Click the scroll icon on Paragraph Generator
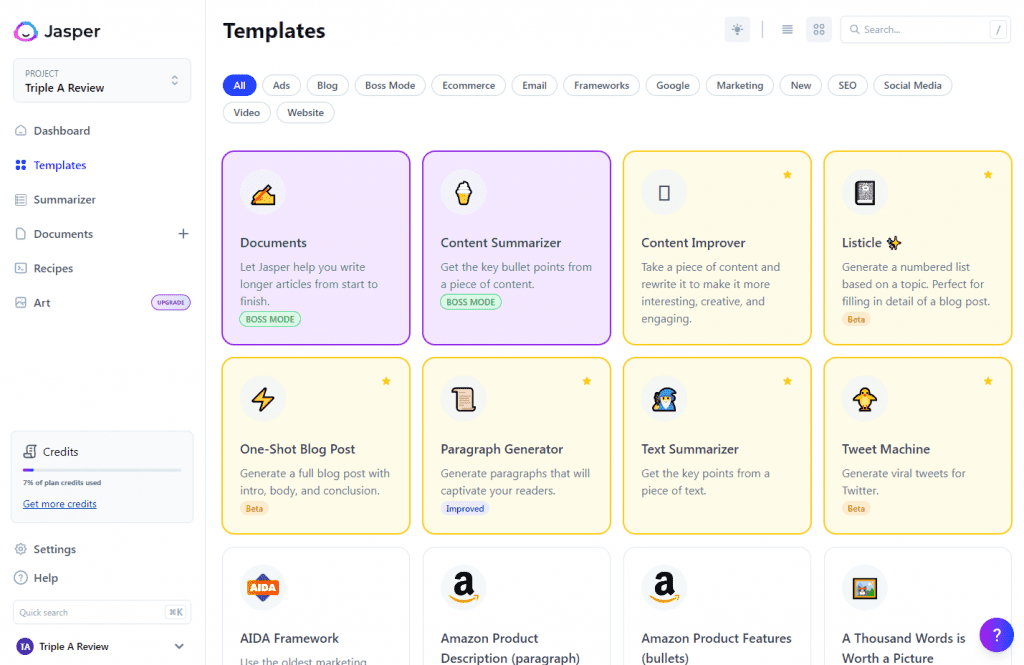Image resolution: width=1024 pixels, height=665 pixels. point(464,399)
